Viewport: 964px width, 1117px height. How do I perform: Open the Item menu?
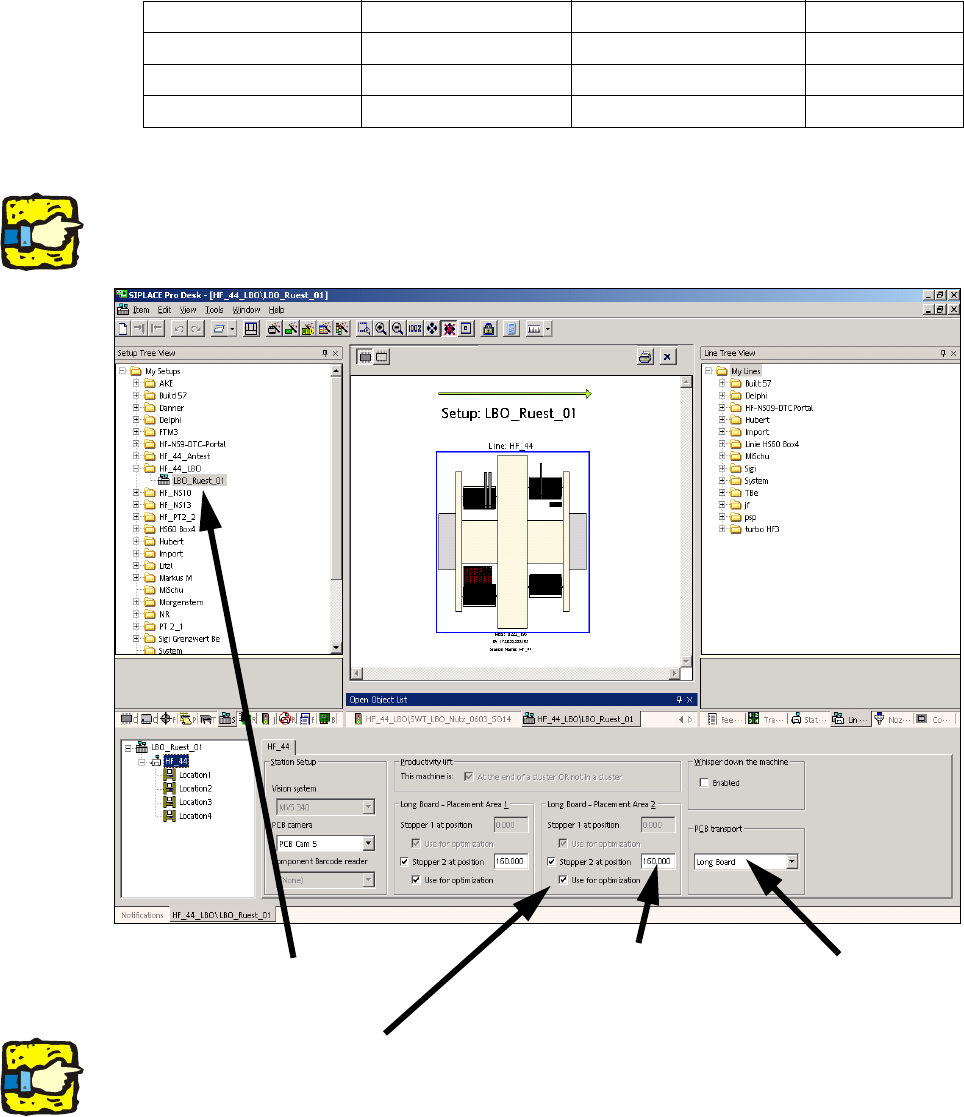(141, 310)
